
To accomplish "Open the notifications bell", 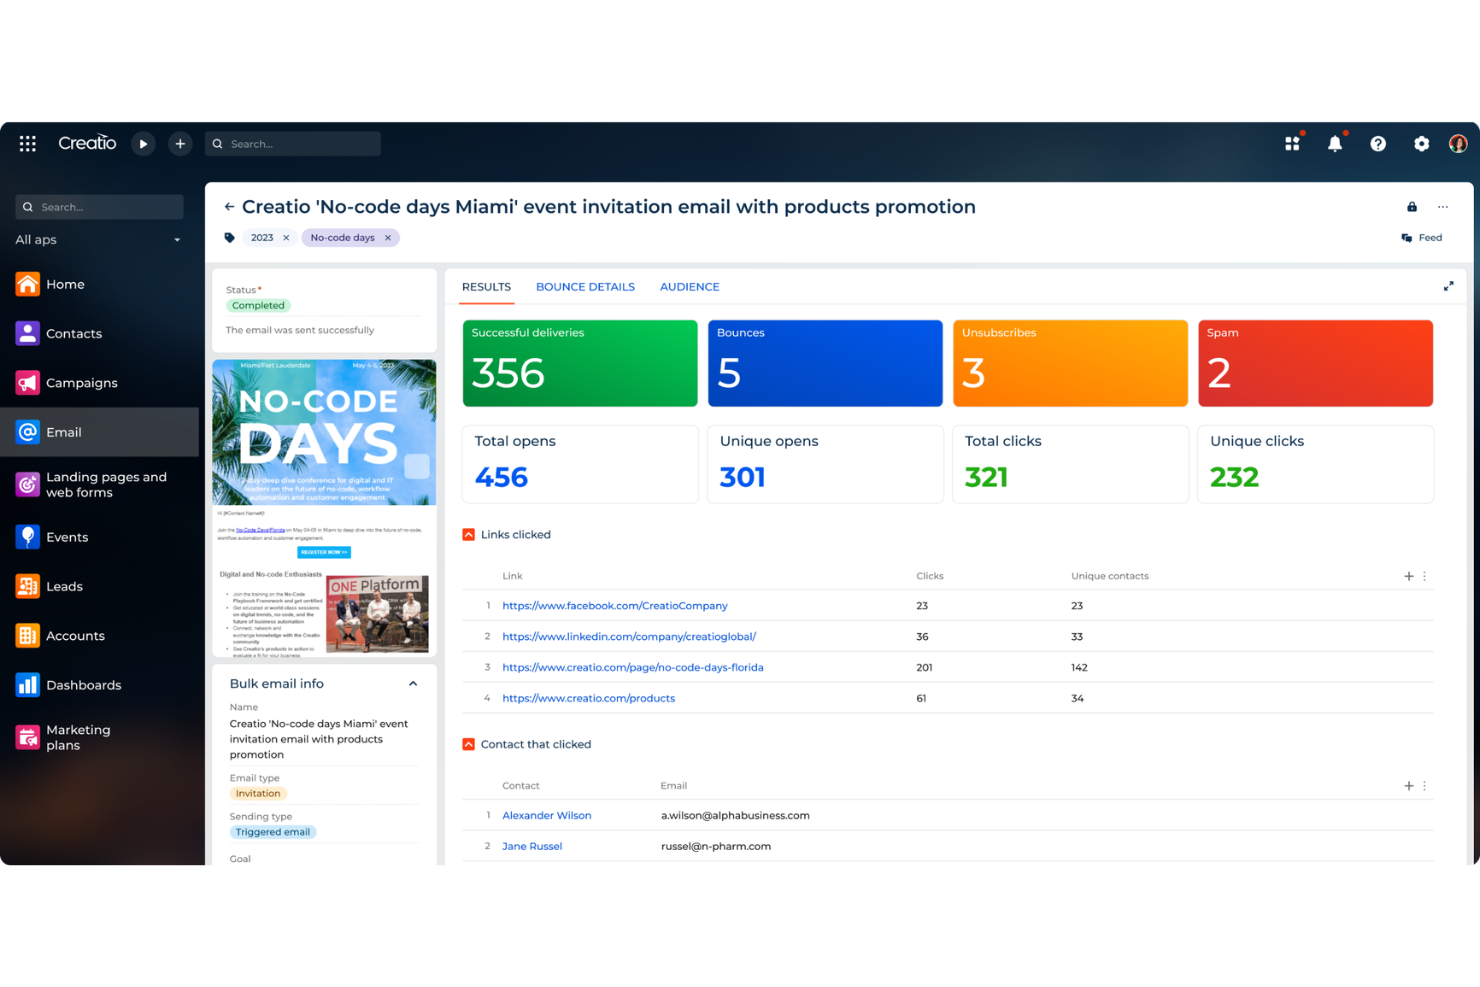I will (1335, 144).
